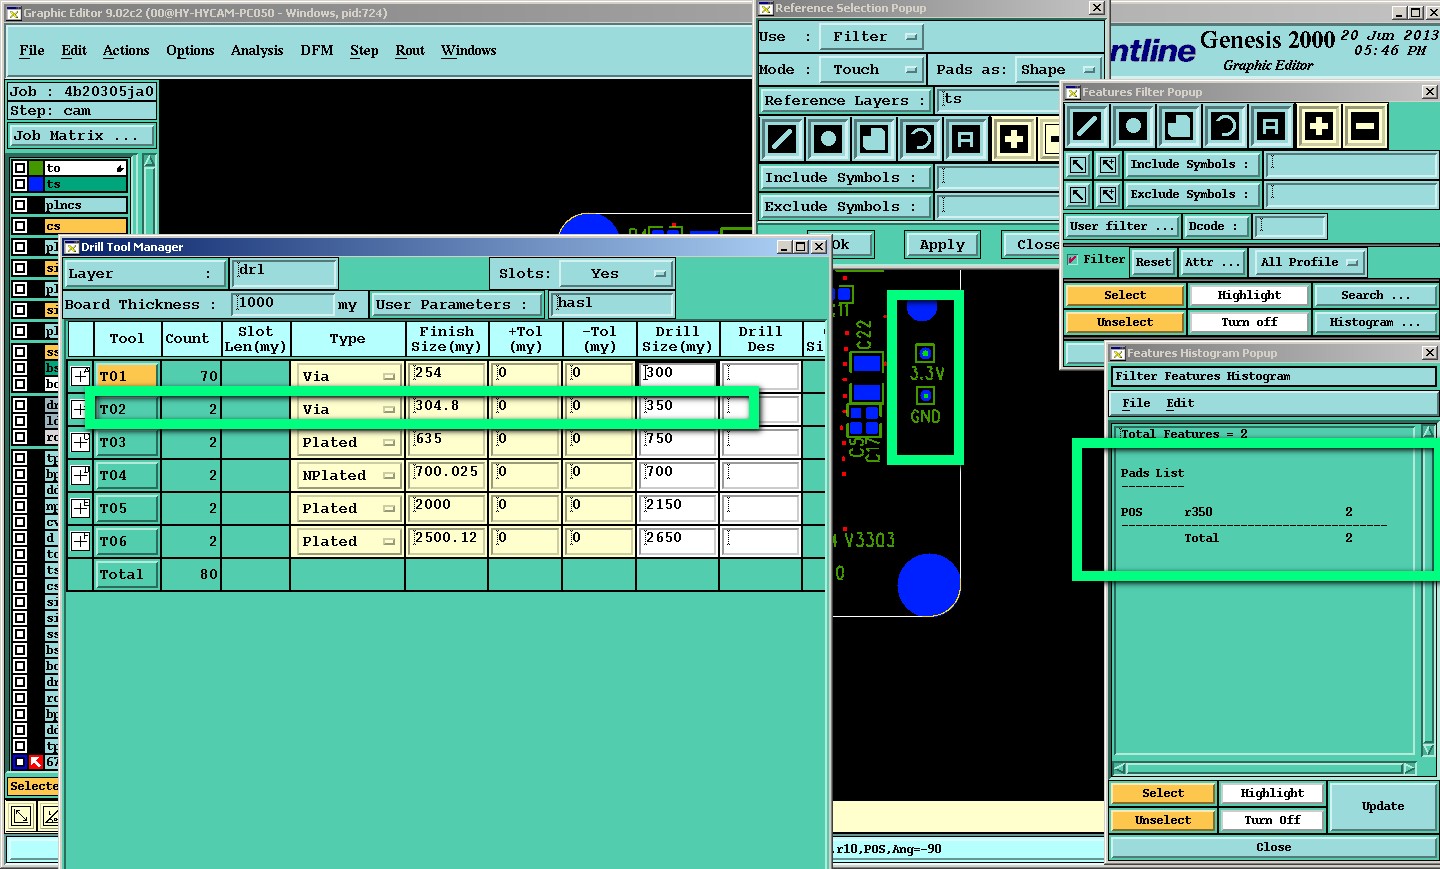
Task: Click add-symbol arrow next to Include Symbols
Action: pyautogui.click(x=1108, y=165)
